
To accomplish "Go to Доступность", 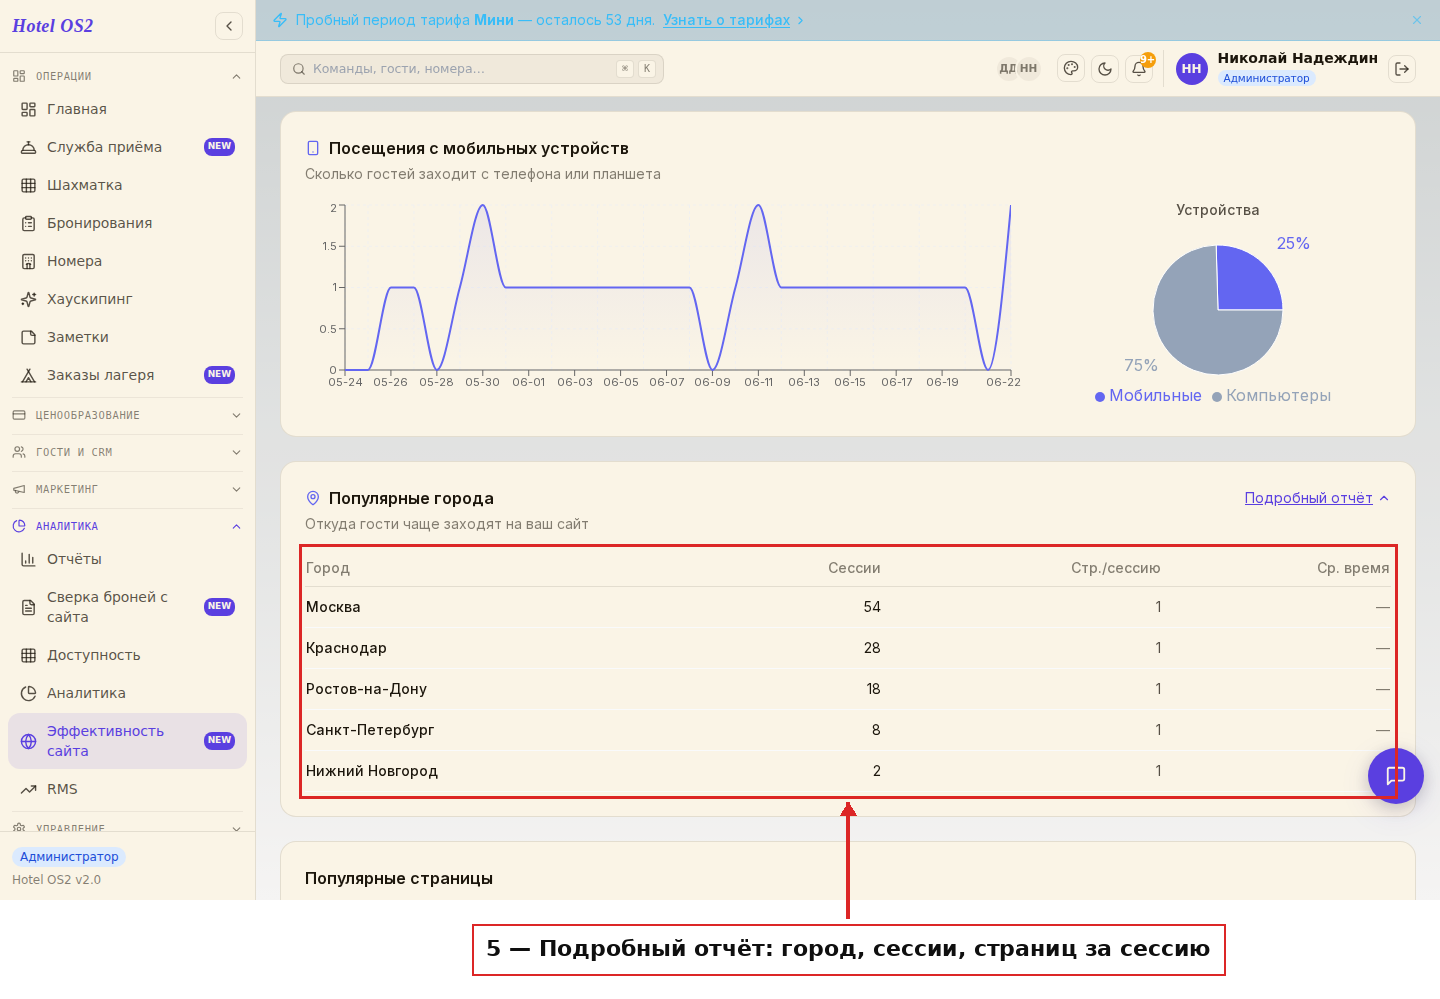I will 128,655.
